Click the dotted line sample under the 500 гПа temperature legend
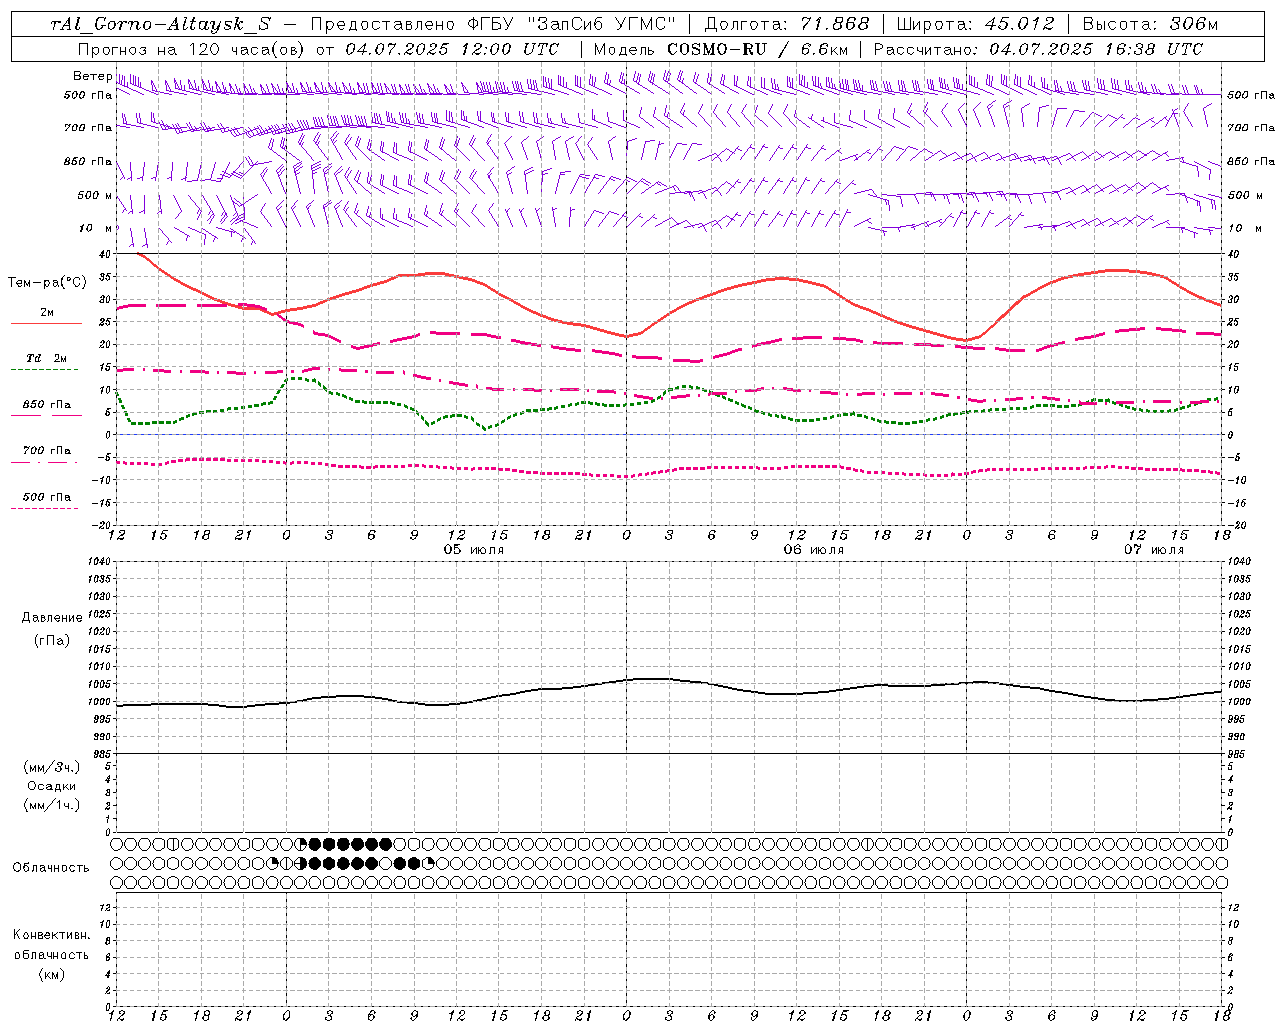 click(44, 509)
